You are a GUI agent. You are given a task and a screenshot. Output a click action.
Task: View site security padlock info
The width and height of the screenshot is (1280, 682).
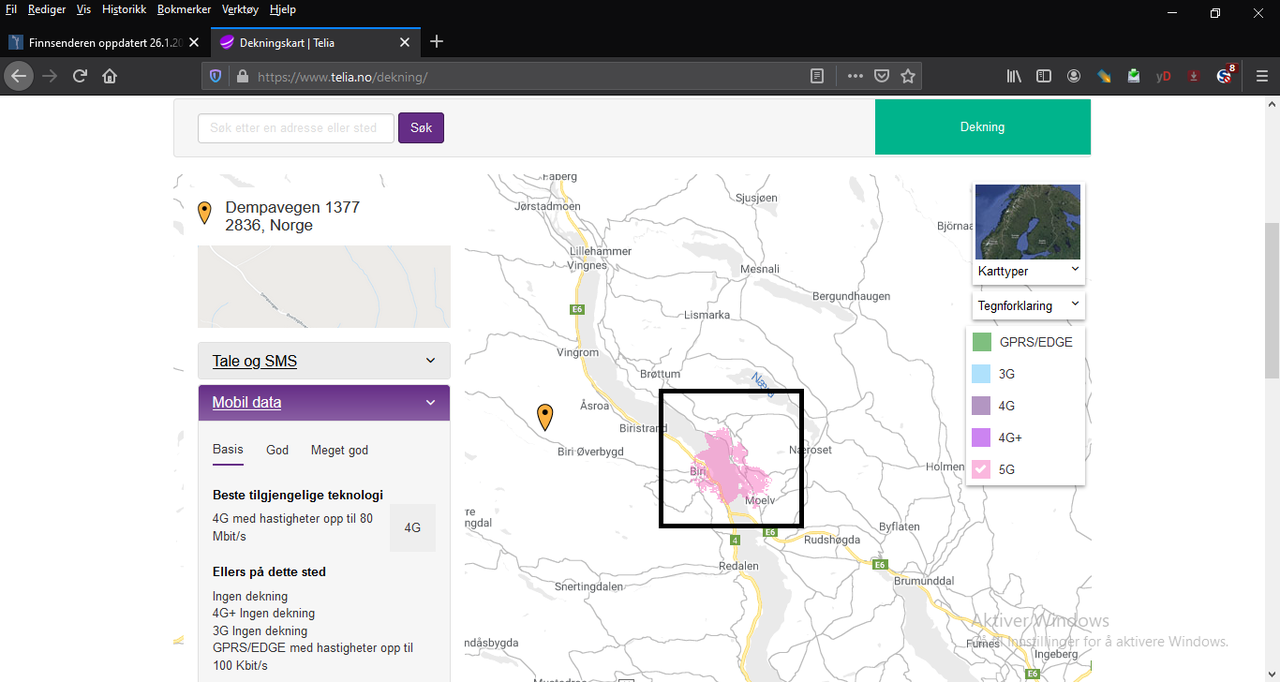pos(241,76)
